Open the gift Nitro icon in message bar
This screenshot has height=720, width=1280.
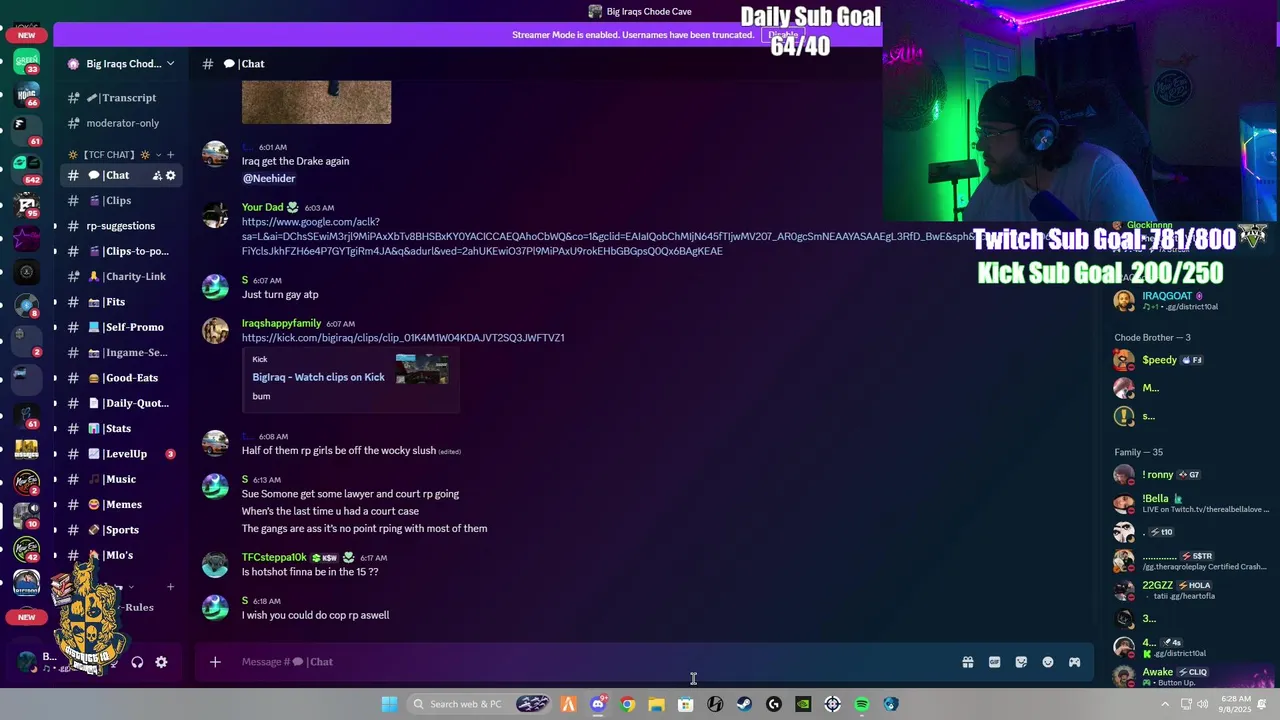pyautogui.click(x=968, y=662)
